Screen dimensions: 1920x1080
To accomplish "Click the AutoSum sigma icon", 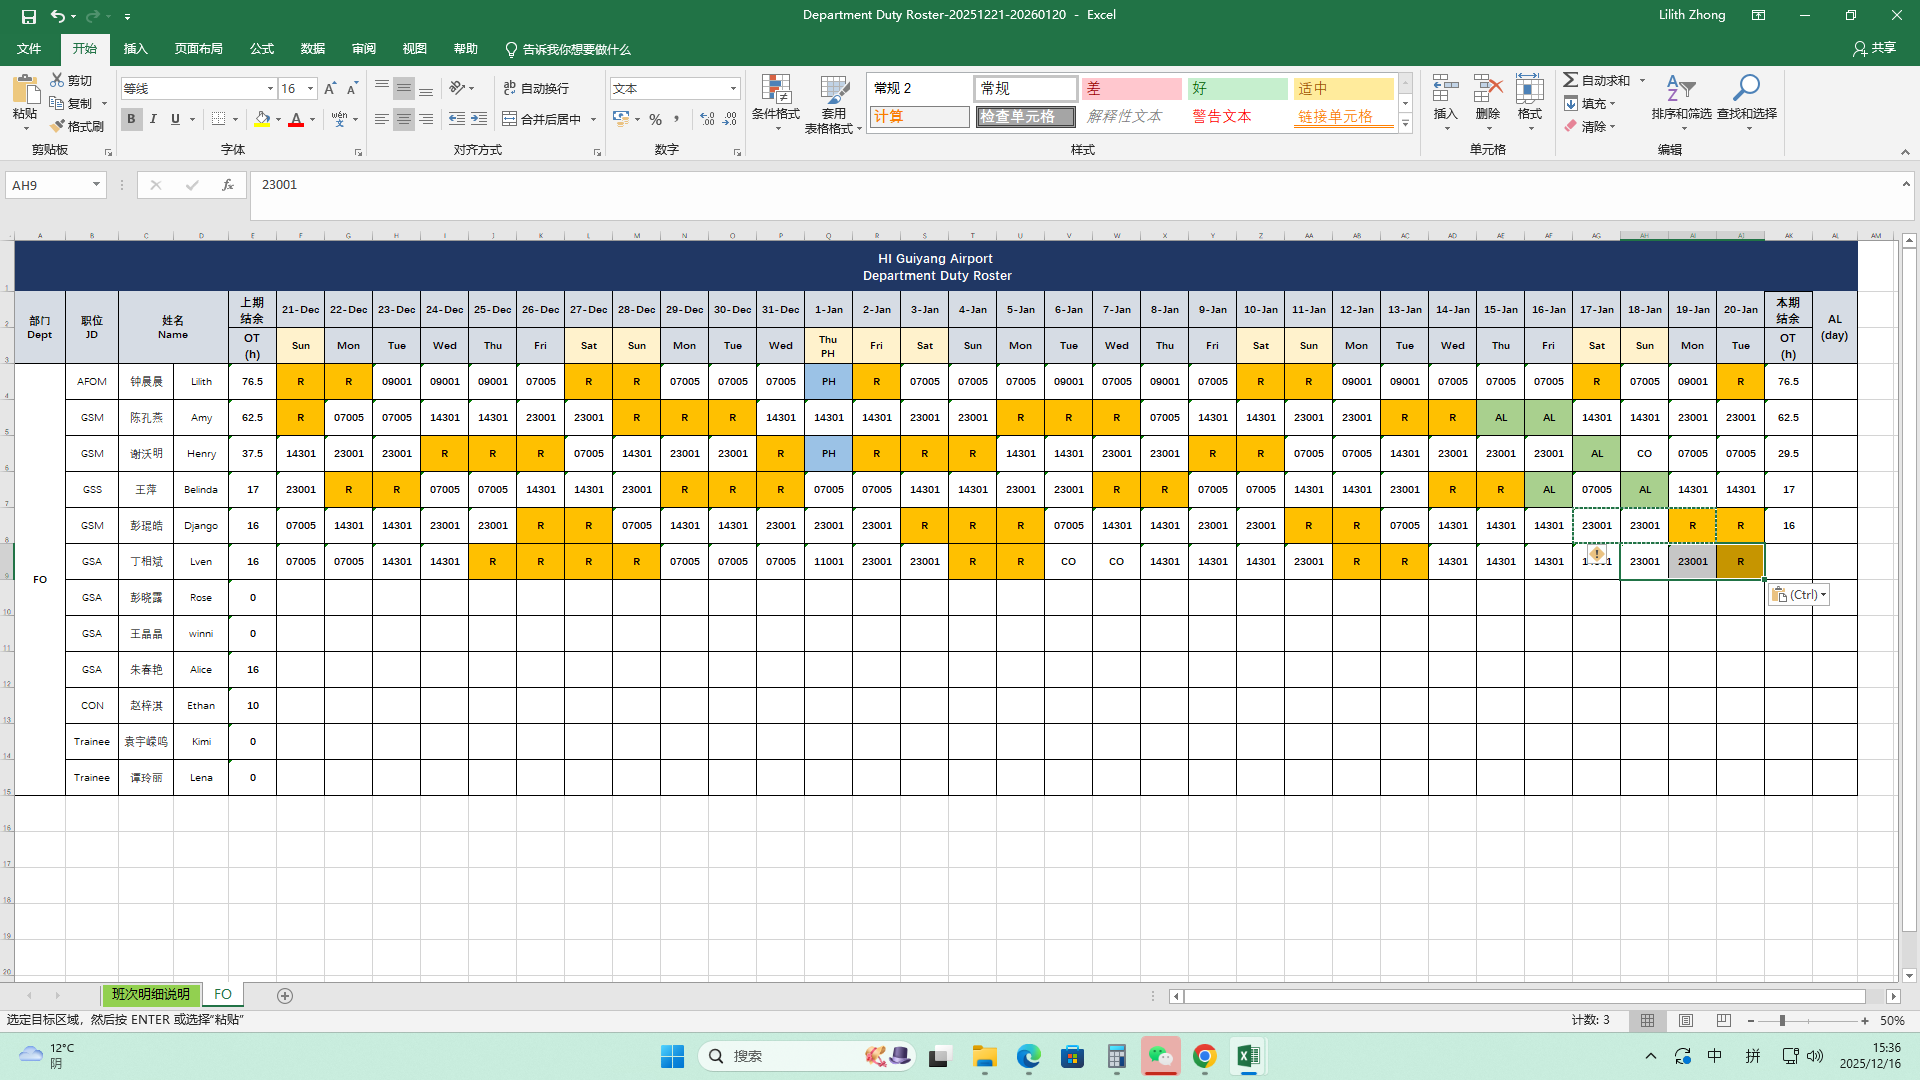I will coord(1570,80).
